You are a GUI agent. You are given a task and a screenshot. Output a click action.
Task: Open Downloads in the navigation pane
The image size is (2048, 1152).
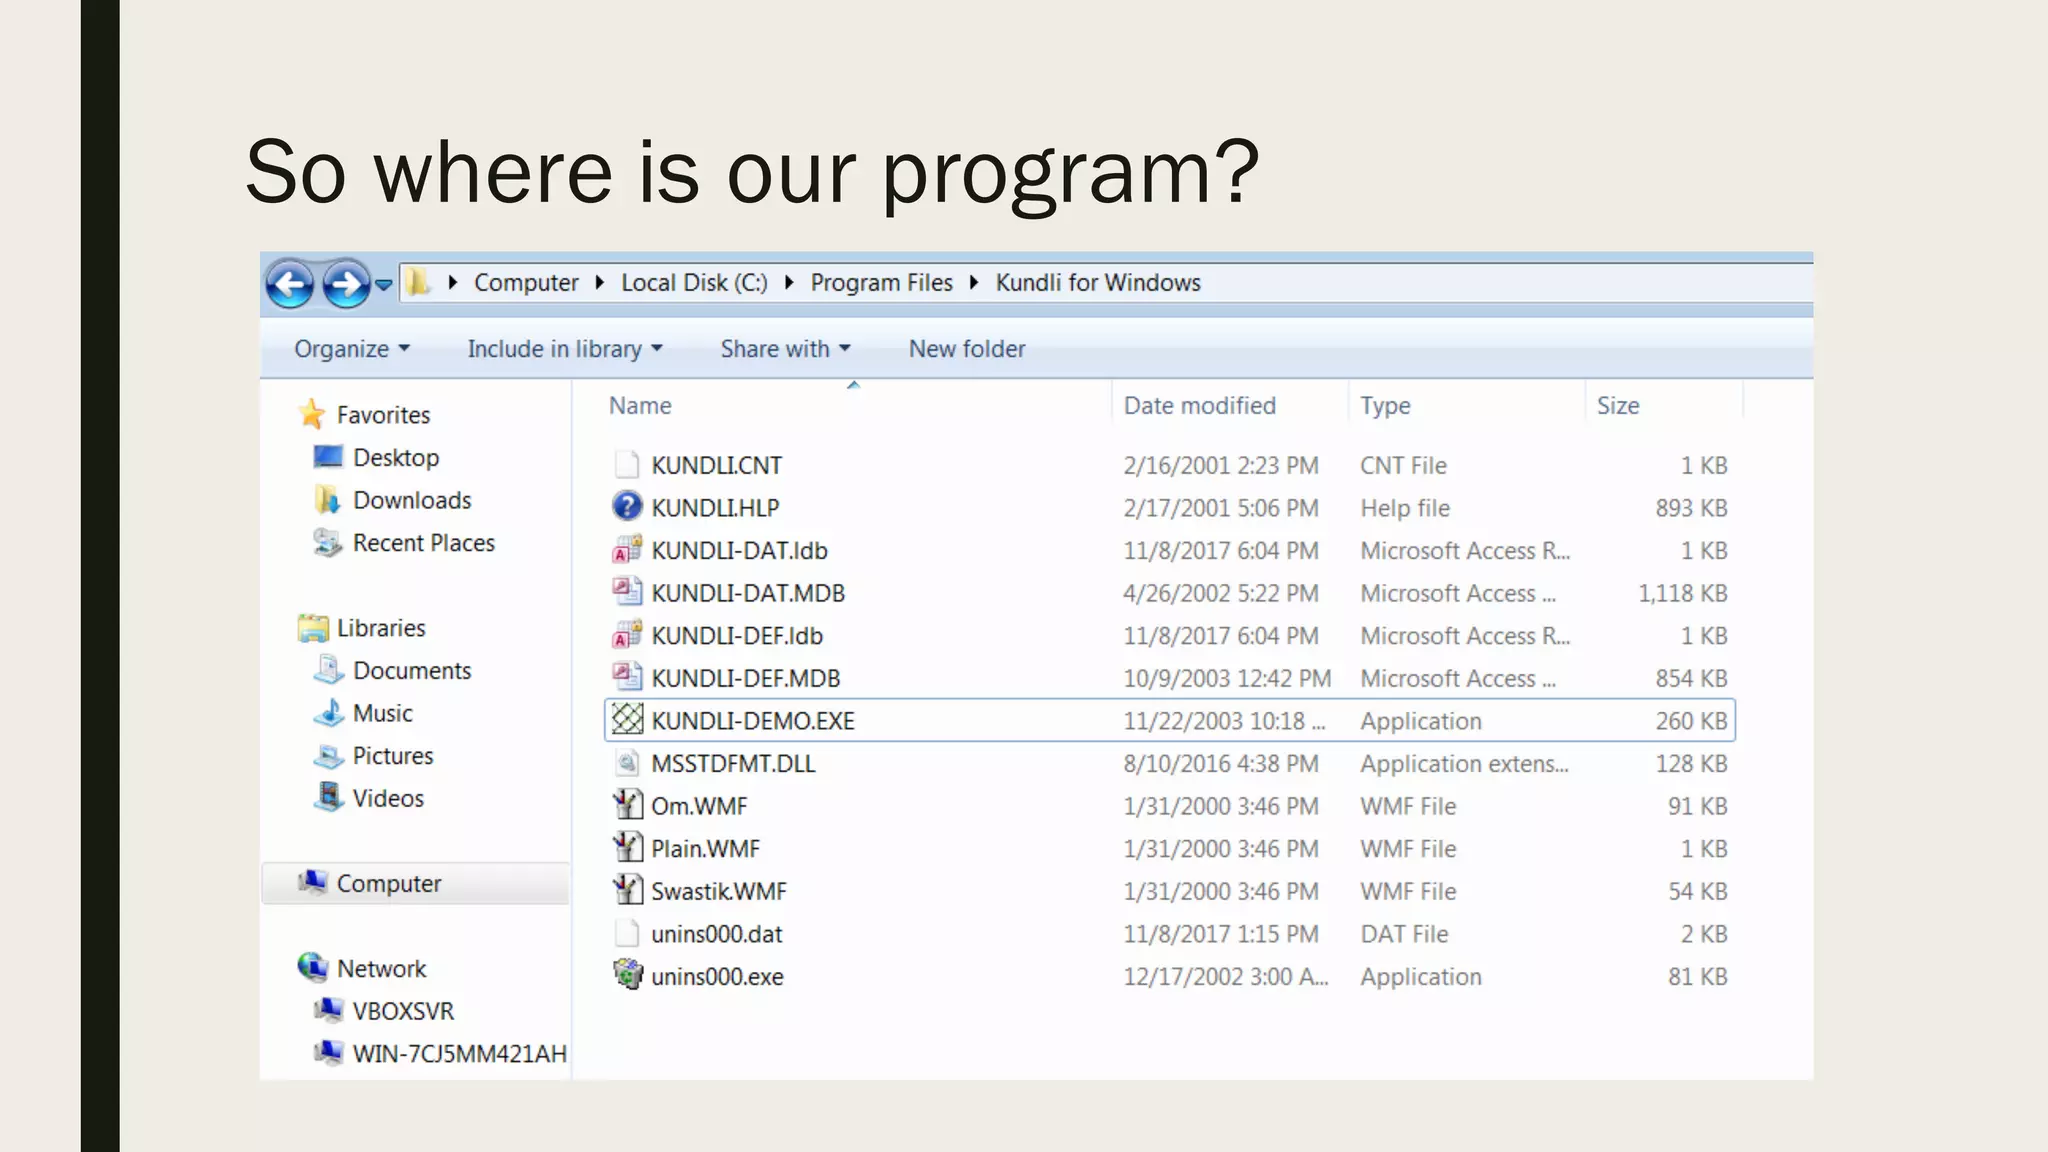tap(412, 500)
